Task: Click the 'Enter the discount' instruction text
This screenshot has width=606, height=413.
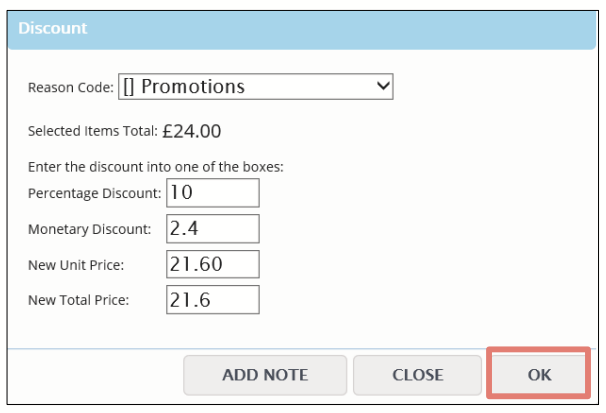Action: [x=156, y=167]
